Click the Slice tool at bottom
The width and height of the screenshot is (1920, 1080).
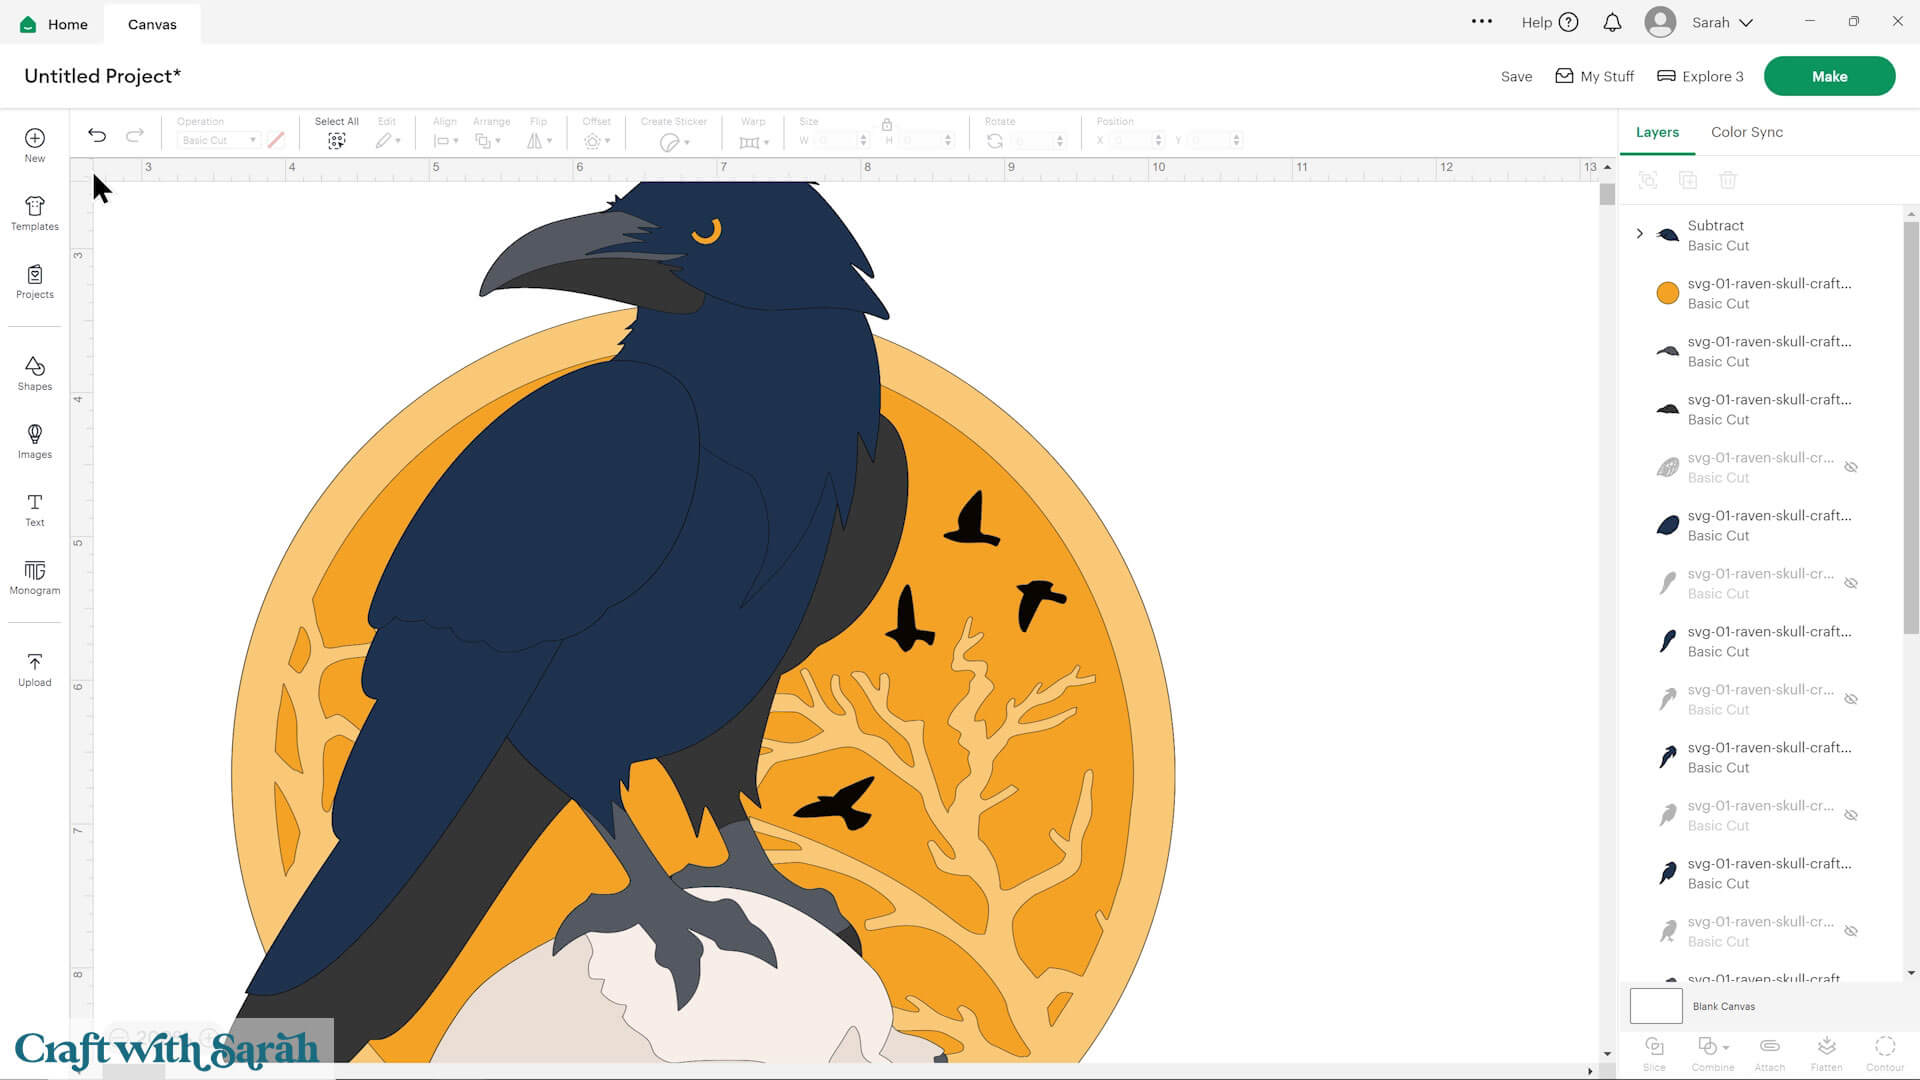(1655, 1052)
